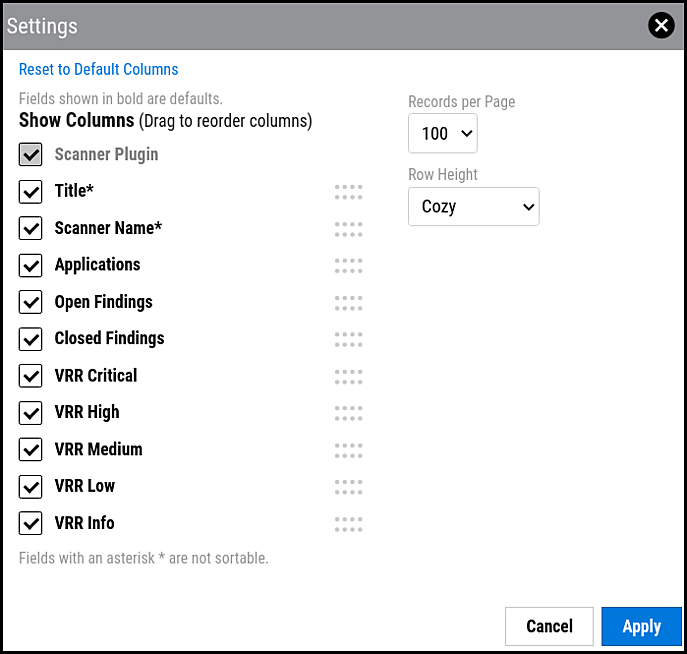Disable the VRR Medium column checkbox
The image size is (687, 654).
click(31, 450)
